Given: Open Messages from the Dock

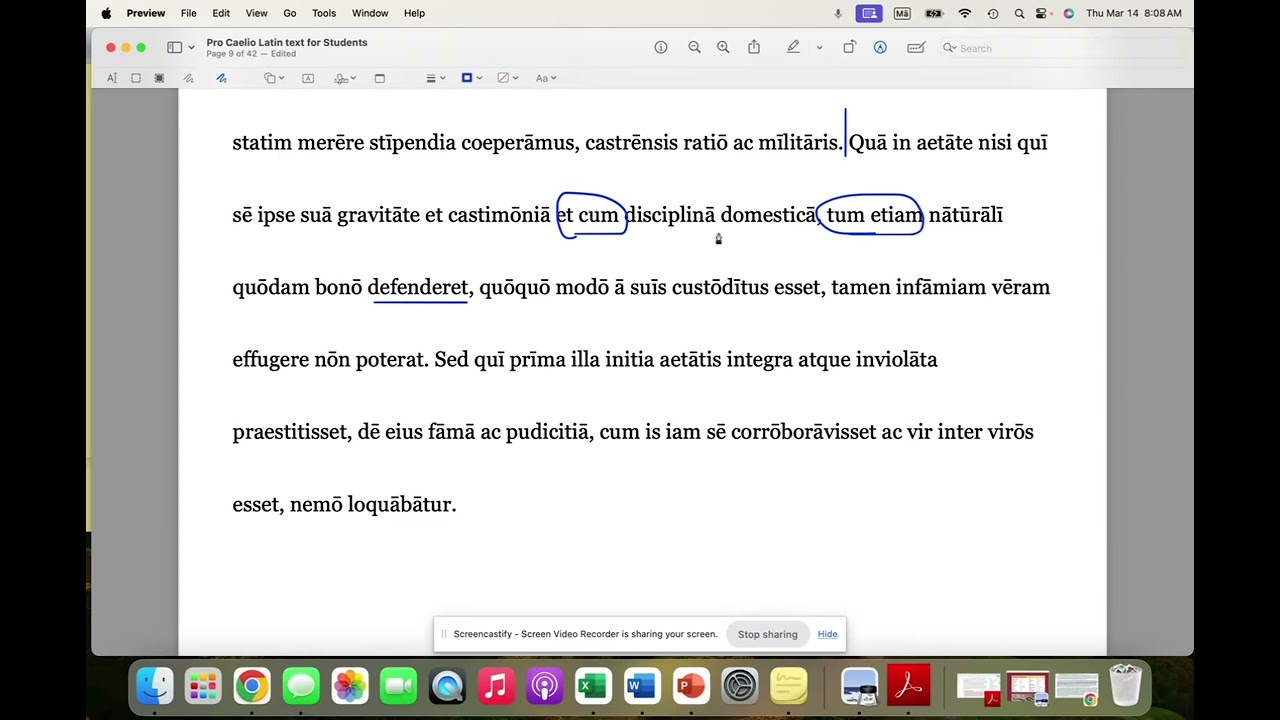Looking at the screenshot, I should pos(301,686).
